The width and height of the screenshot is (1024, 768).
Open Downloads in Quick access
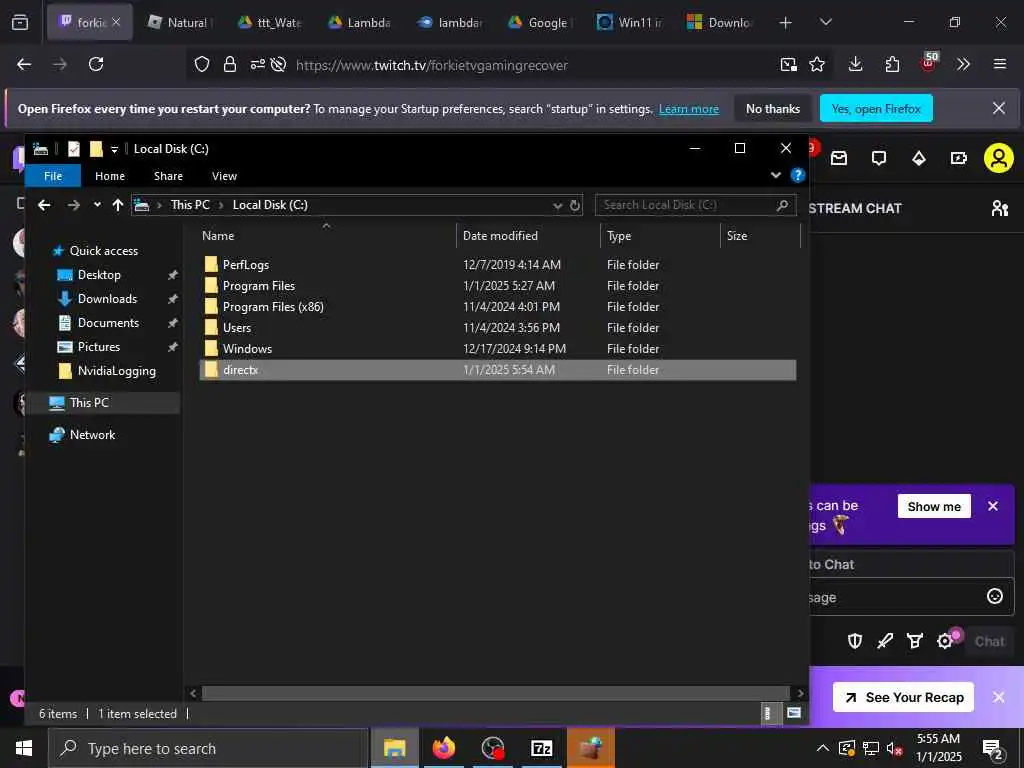pyautogui.click(x=107, y=299)
